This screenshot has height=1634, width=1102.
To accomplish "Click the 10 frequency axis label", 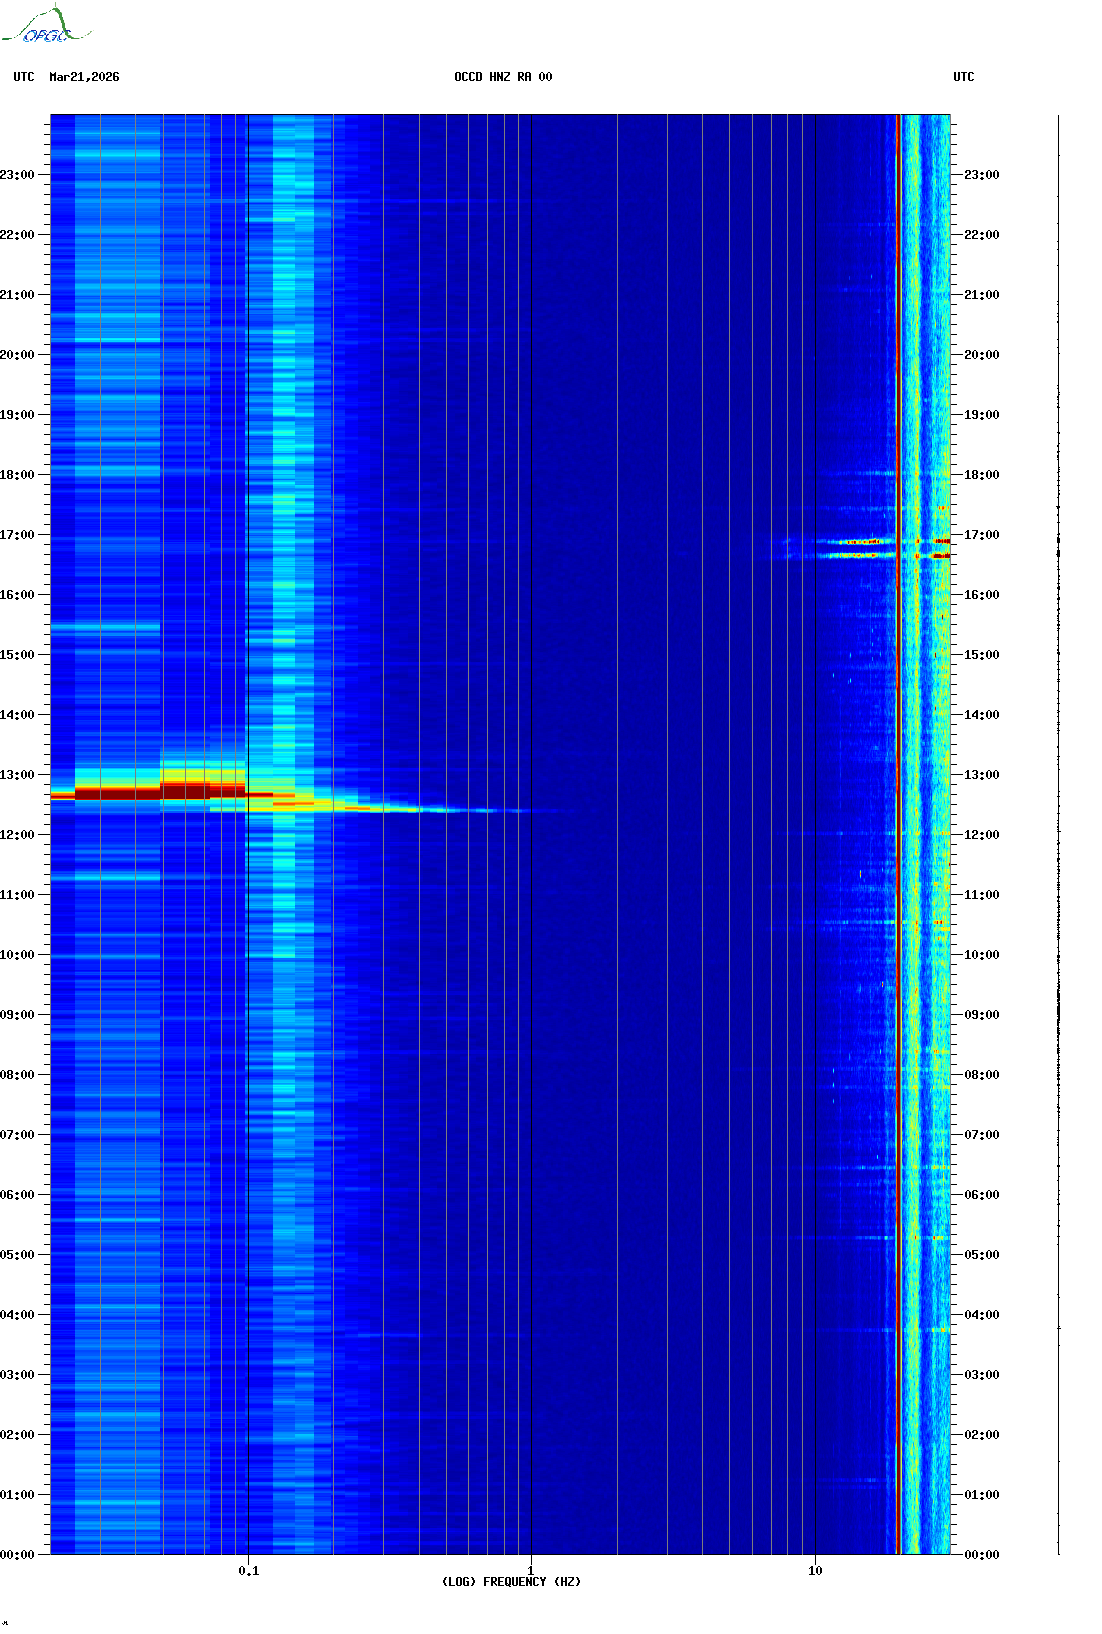I will pos(815,1571).
